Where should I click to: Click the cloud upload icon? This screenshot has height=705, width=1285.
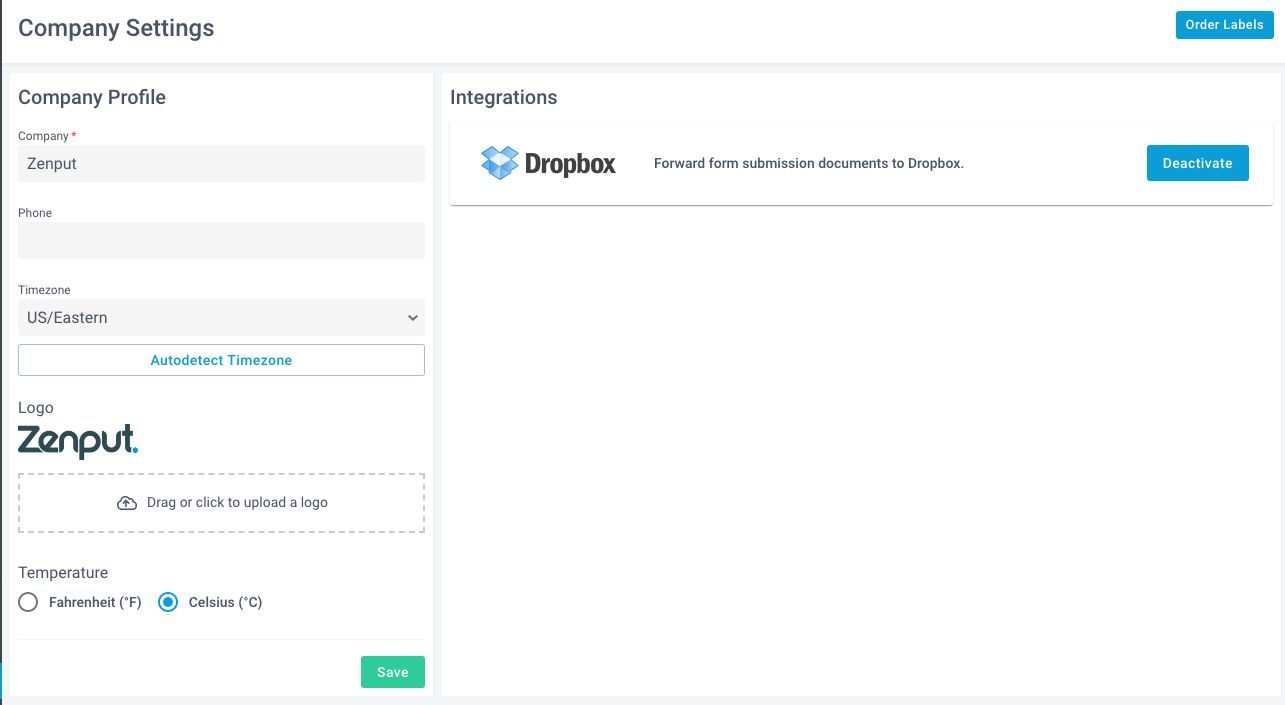coord(127,503)
